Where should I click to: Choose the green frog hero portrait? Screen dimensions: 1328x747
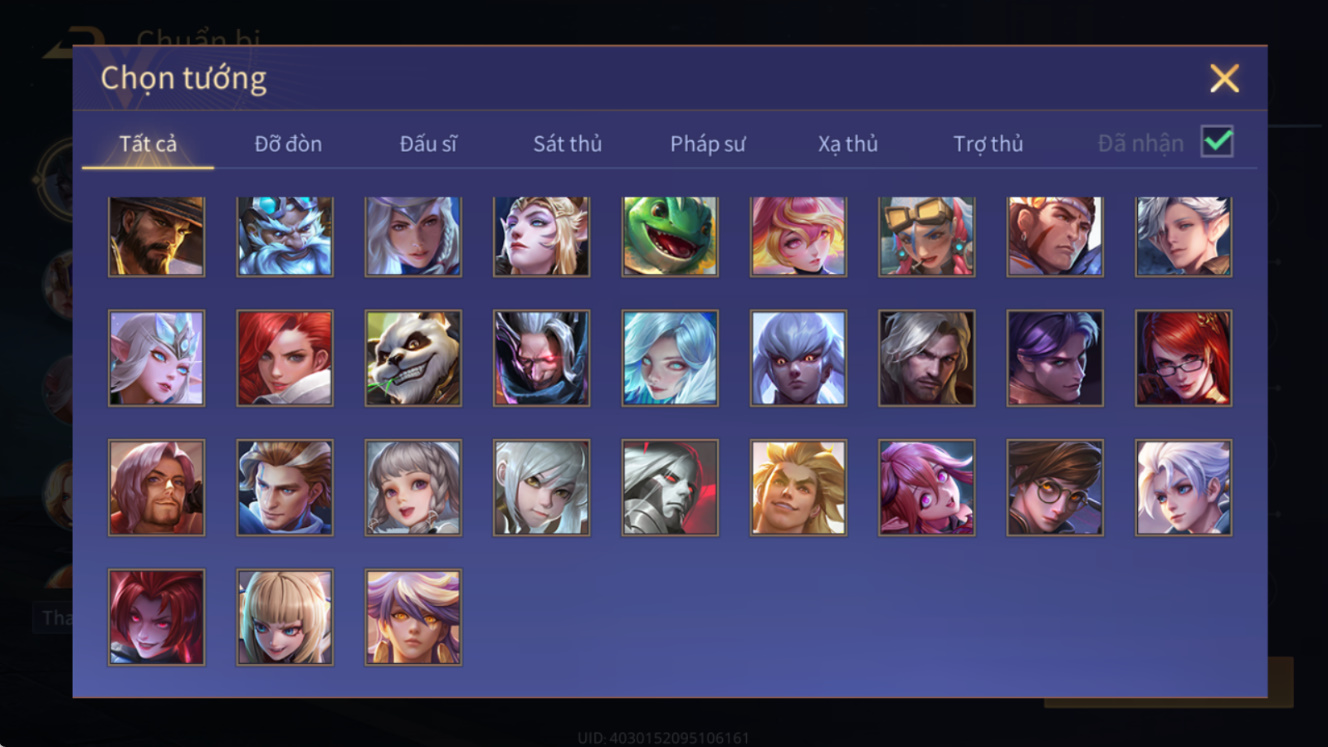(x=670, y=237)
